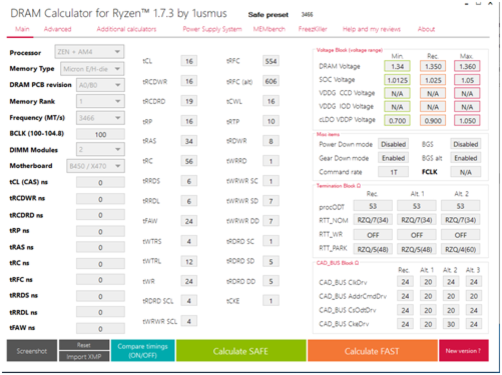Viewport: 502px width, 375px height.
Task: Click the Import XMP button
Action: coord(84,356)
